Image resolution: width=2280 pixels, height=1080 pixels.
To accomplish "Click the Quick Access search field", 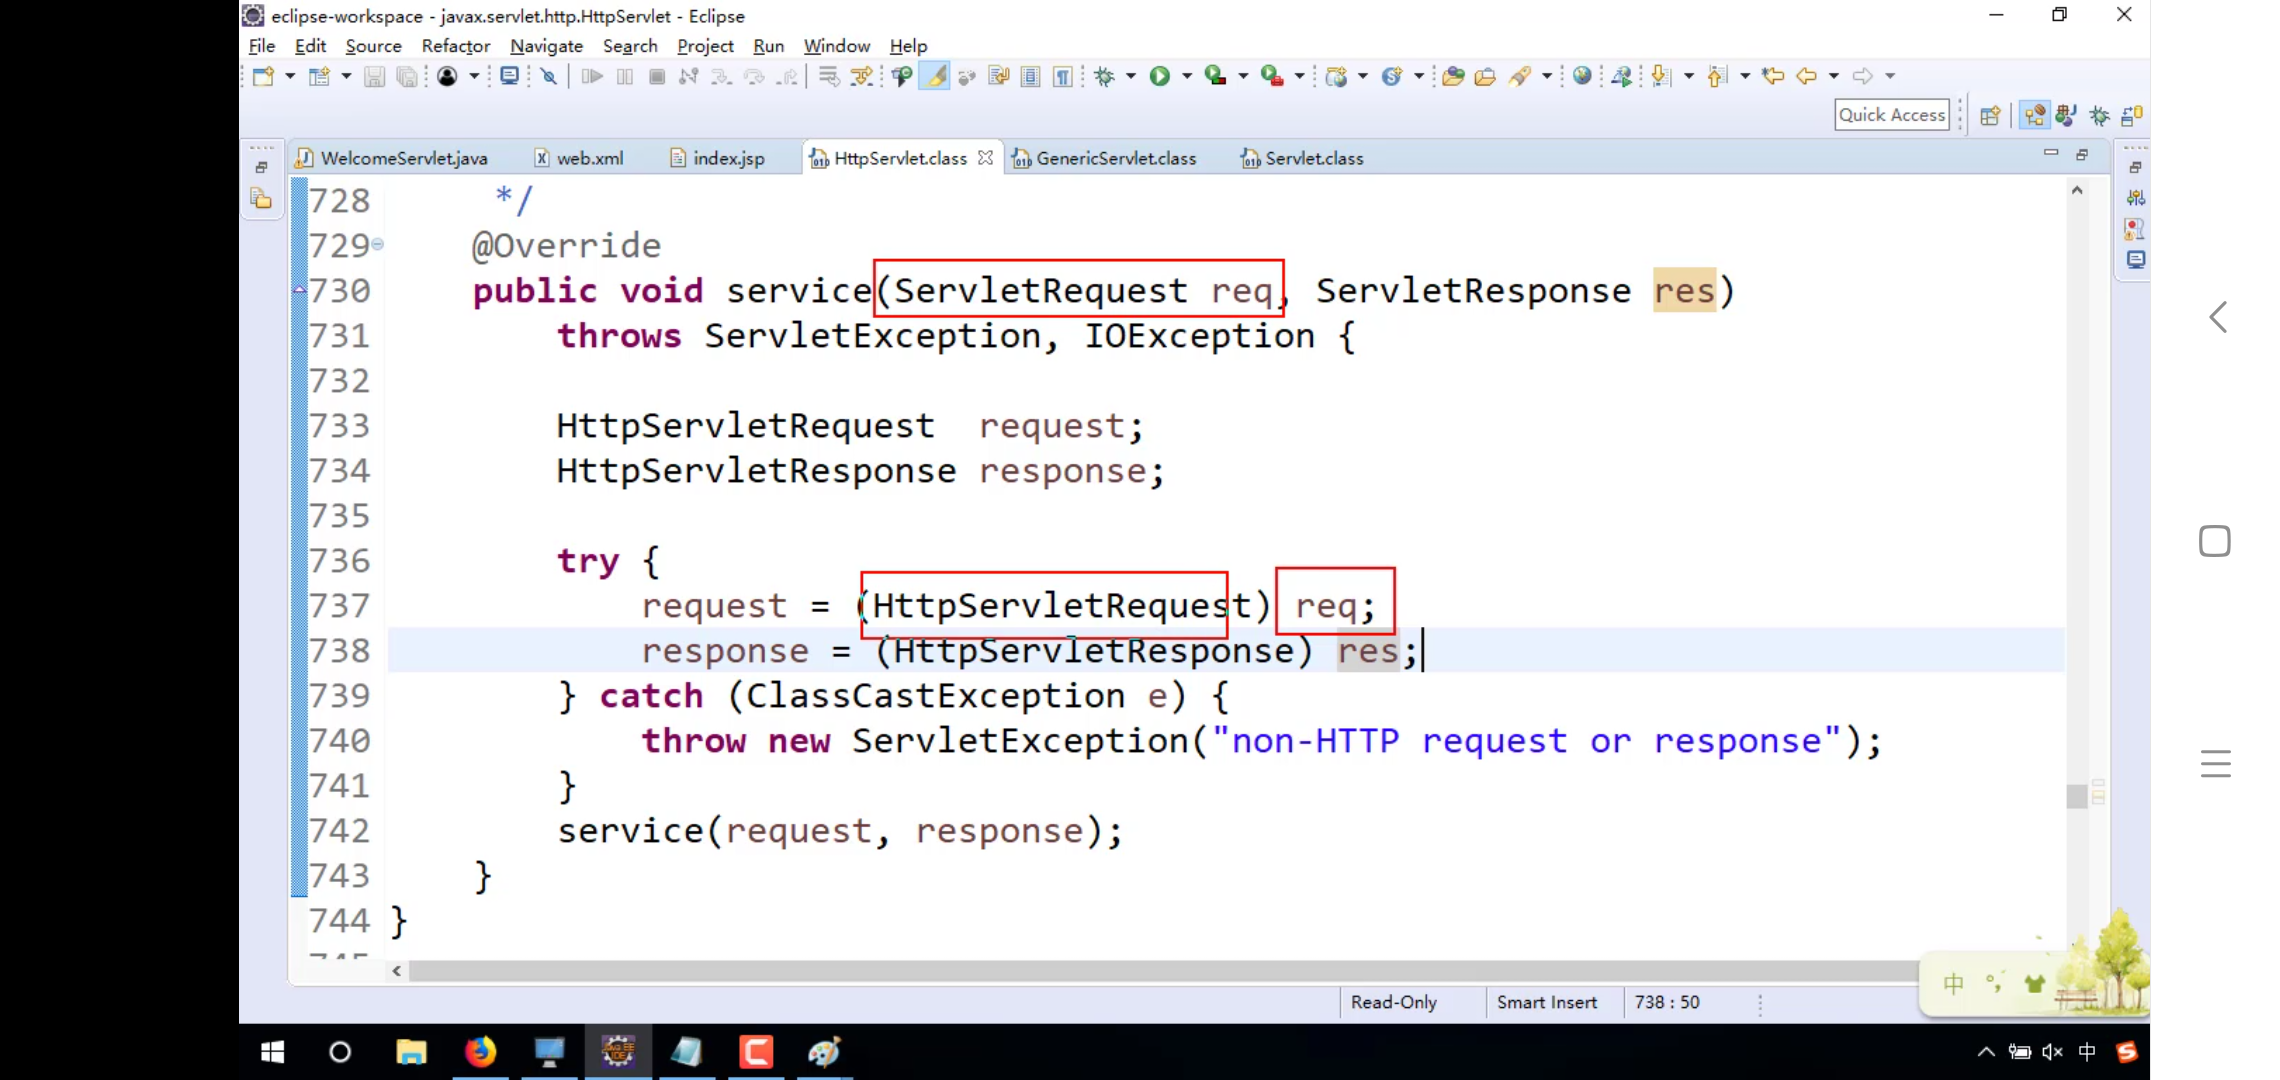I will 1892,115.
